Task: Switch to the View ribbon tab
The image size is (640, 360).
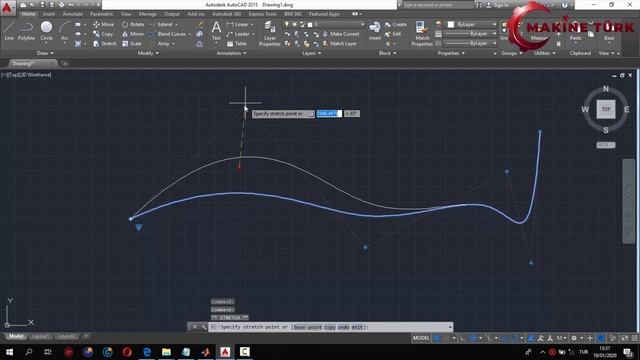Action: (x=126, y=14)
